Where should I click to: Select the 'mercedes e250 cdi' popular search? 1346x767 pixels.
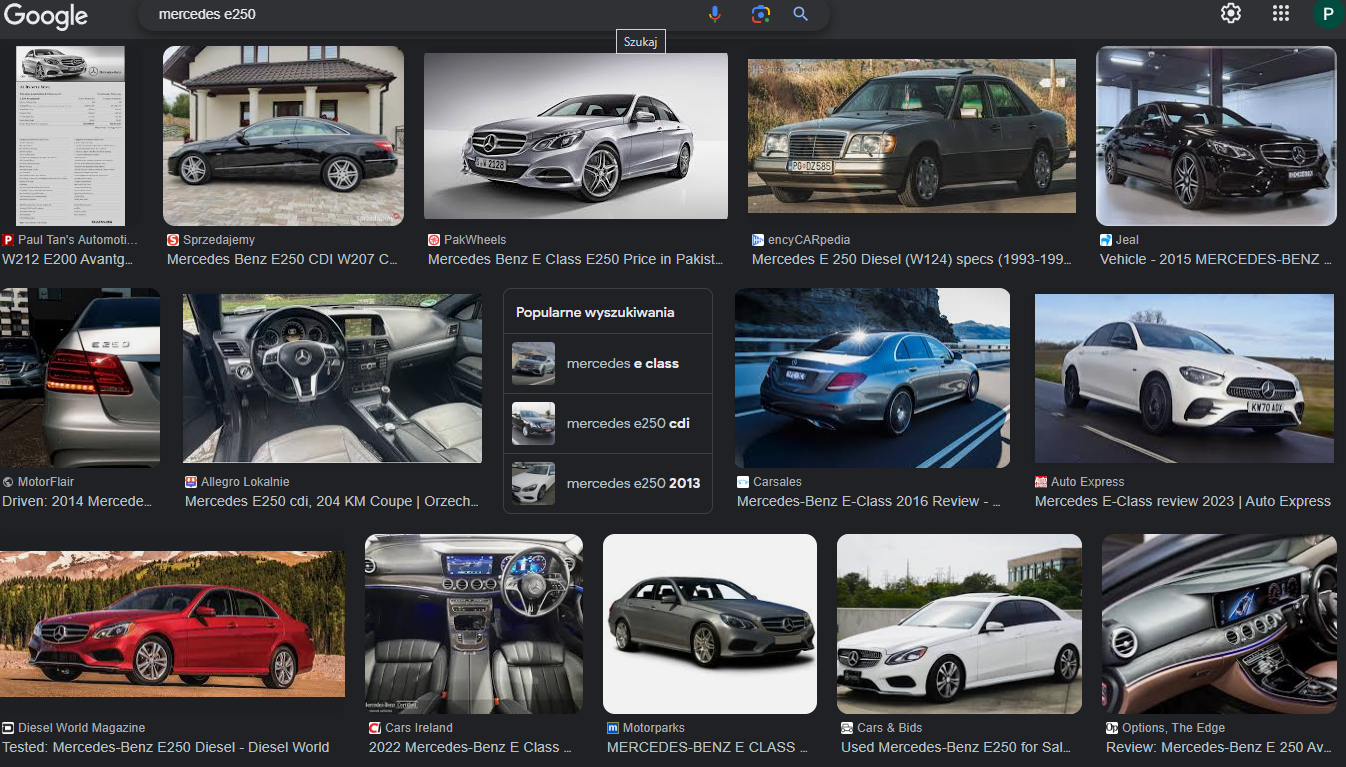coord(608,423)
